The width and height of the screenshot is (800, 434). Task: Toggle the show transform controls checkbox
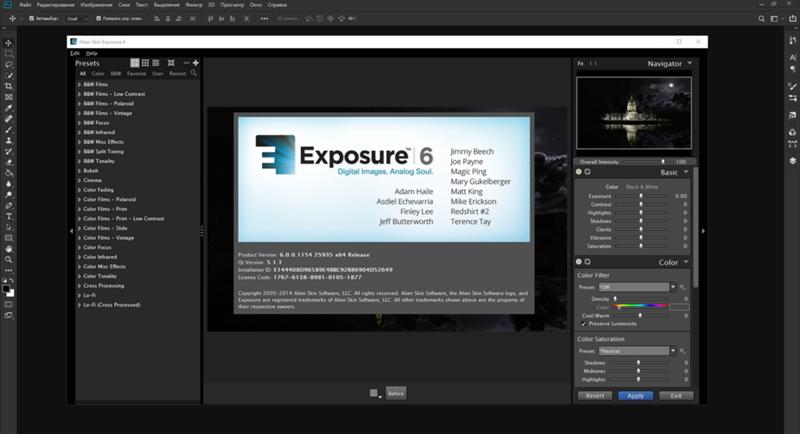click(98, 18)
